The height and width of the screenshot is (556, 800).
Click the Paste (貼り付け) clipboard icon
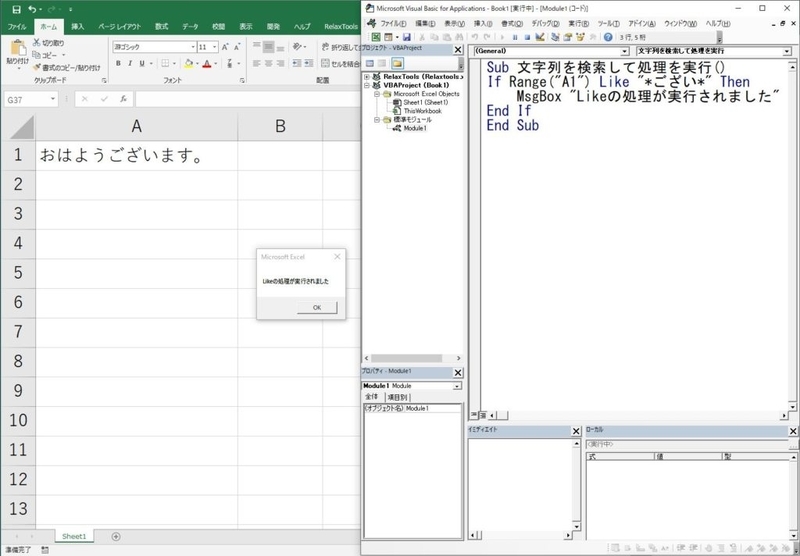(x=18, y=47)
